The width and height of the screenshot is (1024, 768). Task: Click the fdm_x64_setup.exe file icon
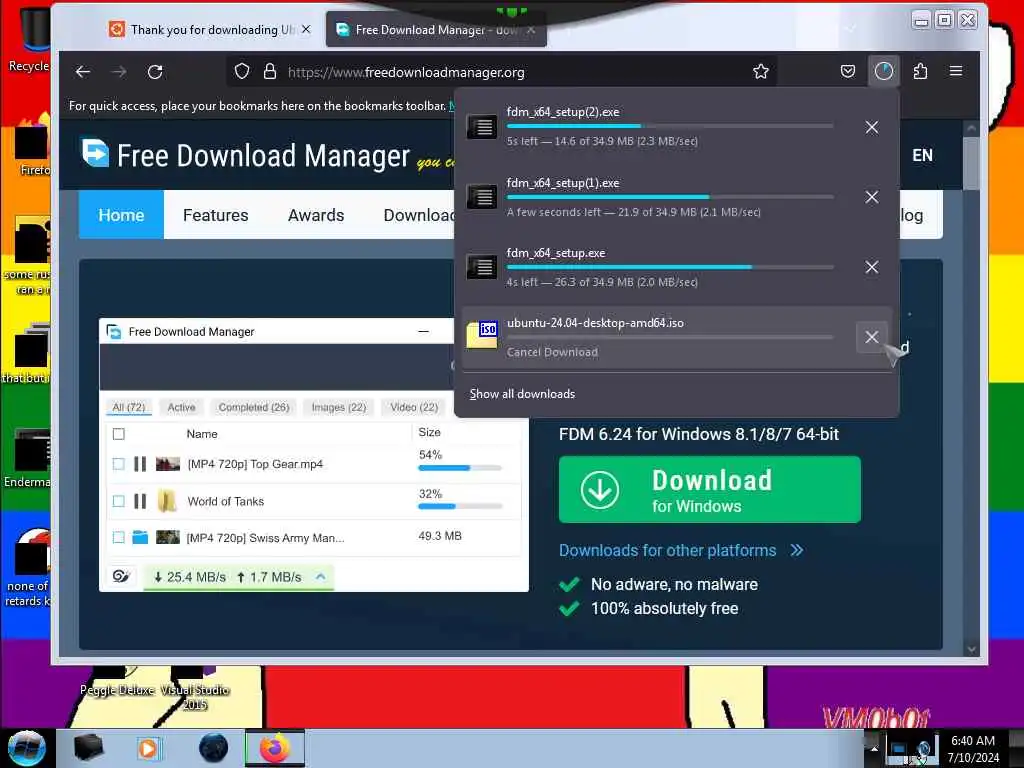point(482,266)
